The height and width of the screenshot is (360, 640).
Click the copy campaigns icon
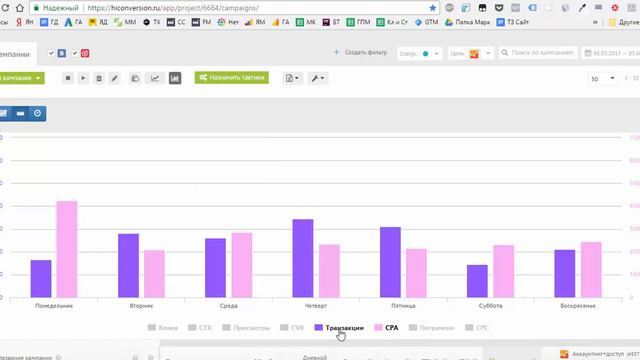tap(135, 78)
